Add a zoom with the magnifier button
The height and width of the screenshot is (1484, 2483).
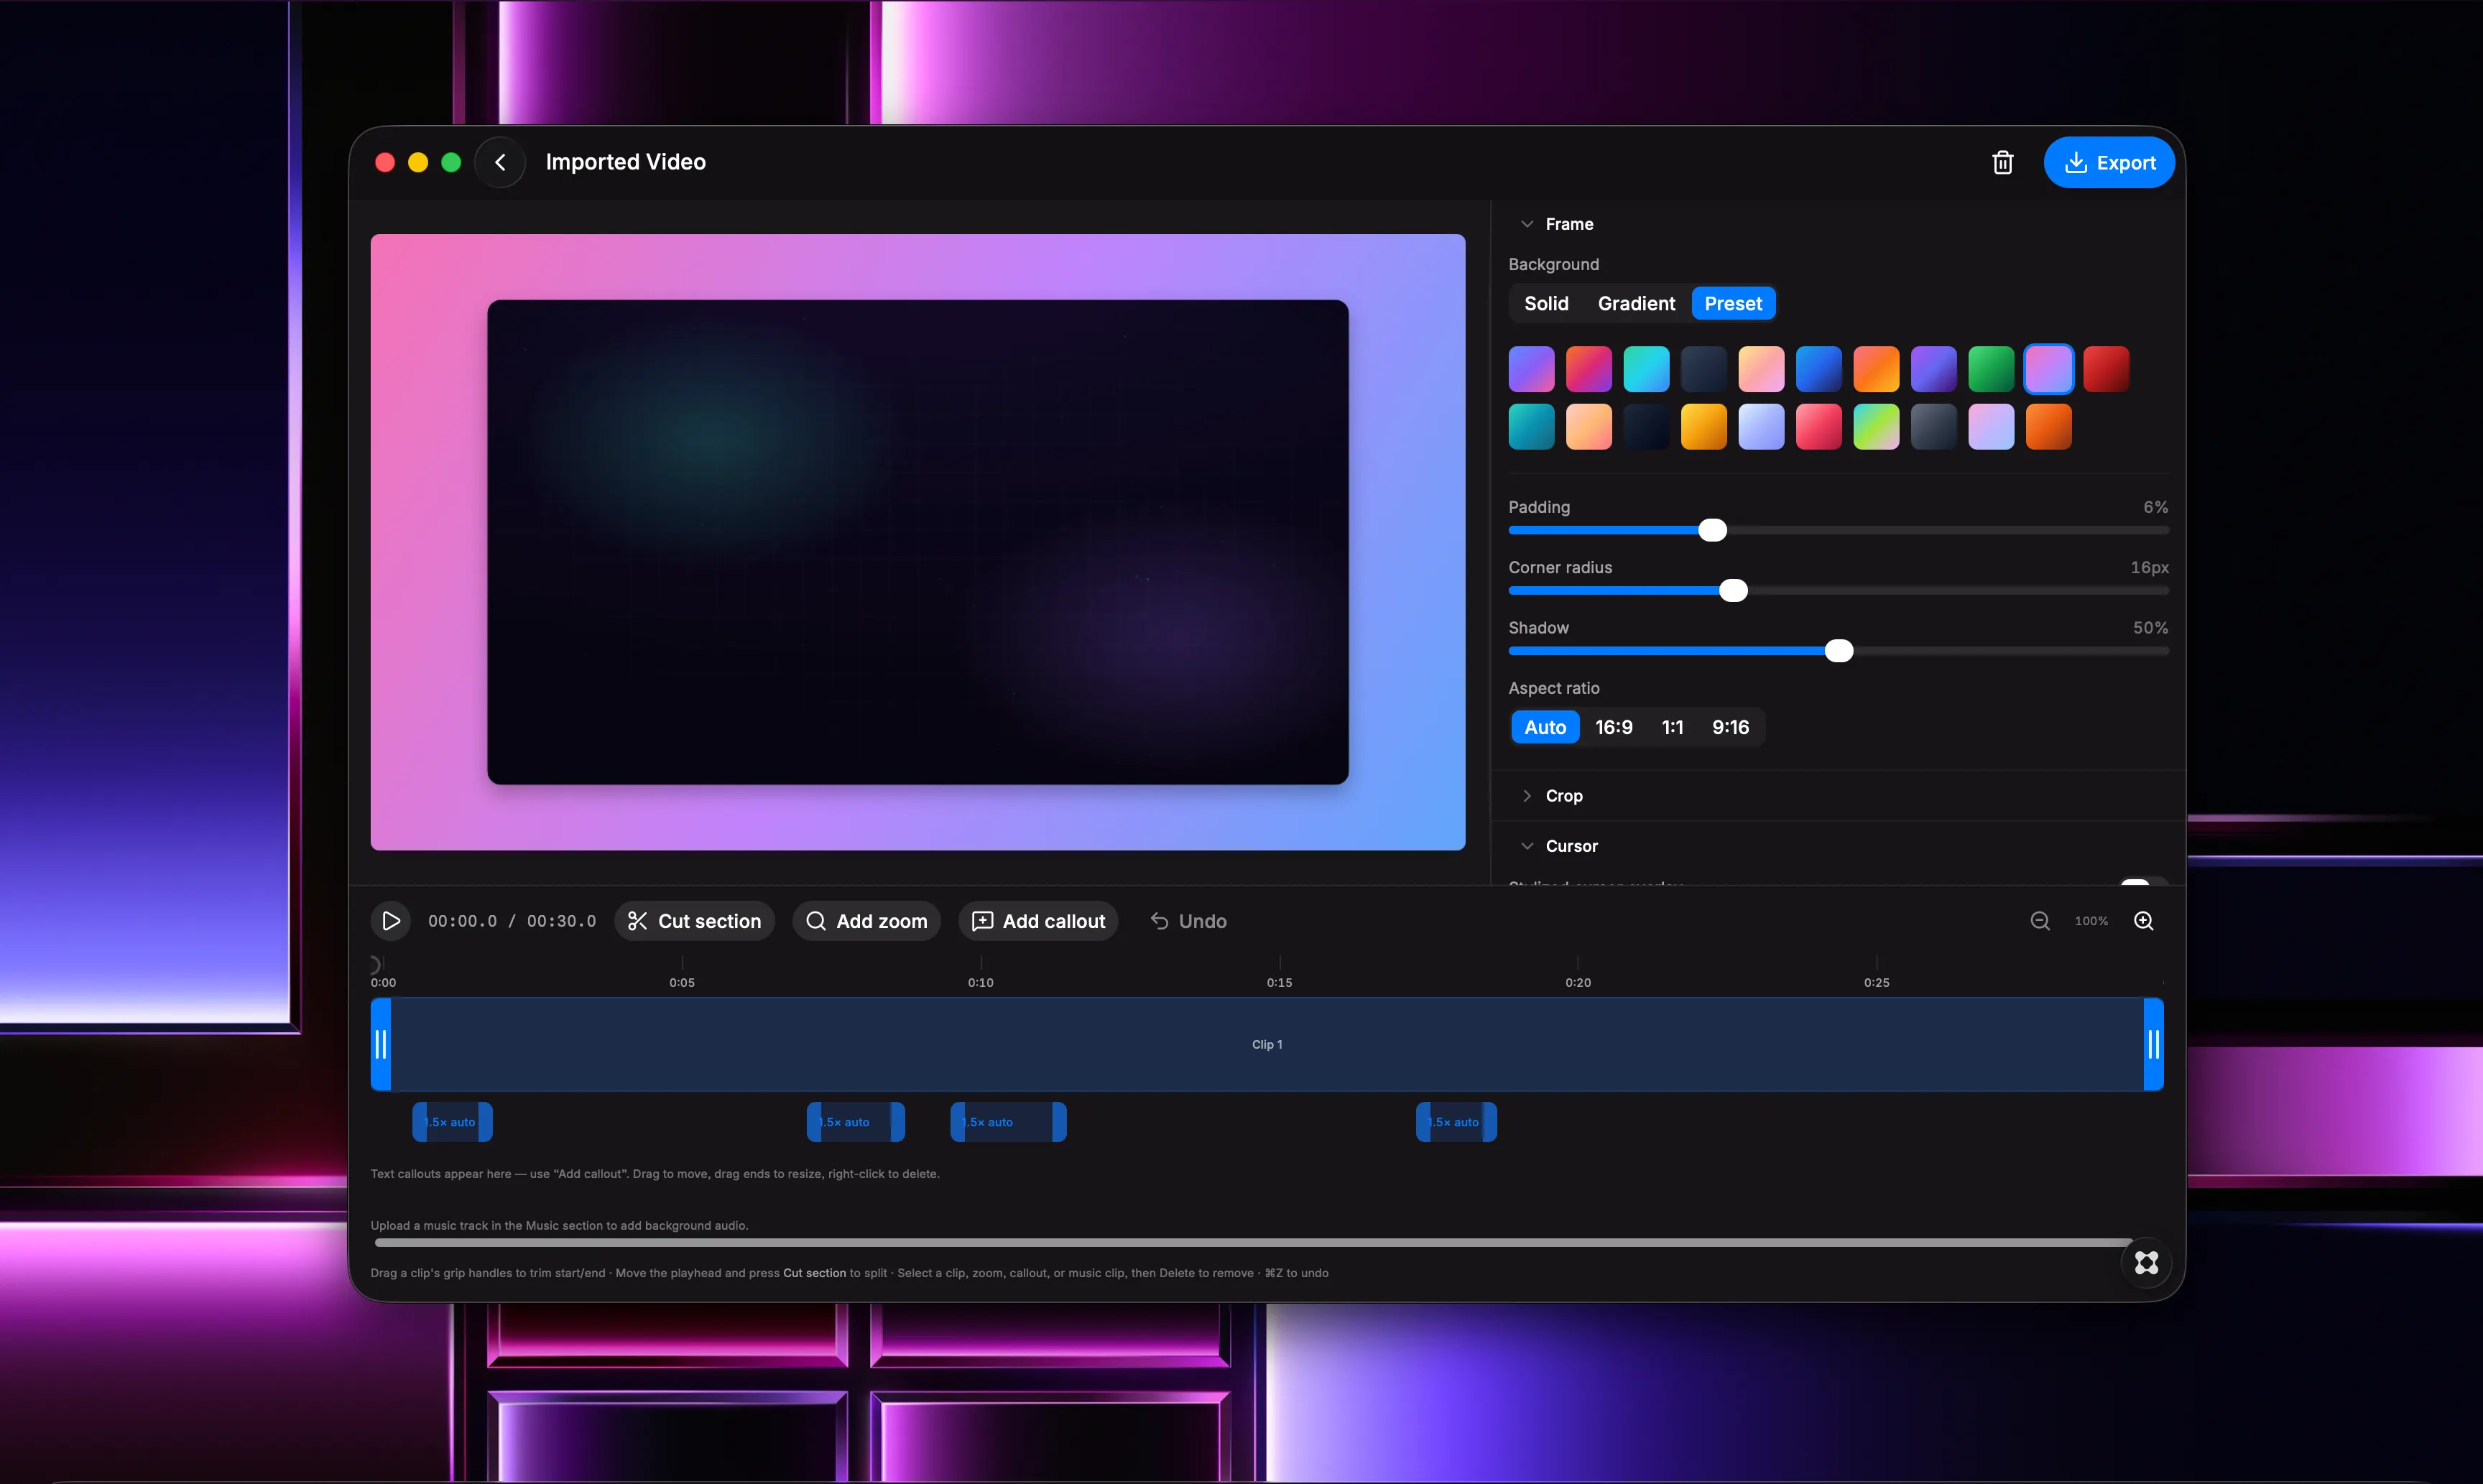[866, 921]
